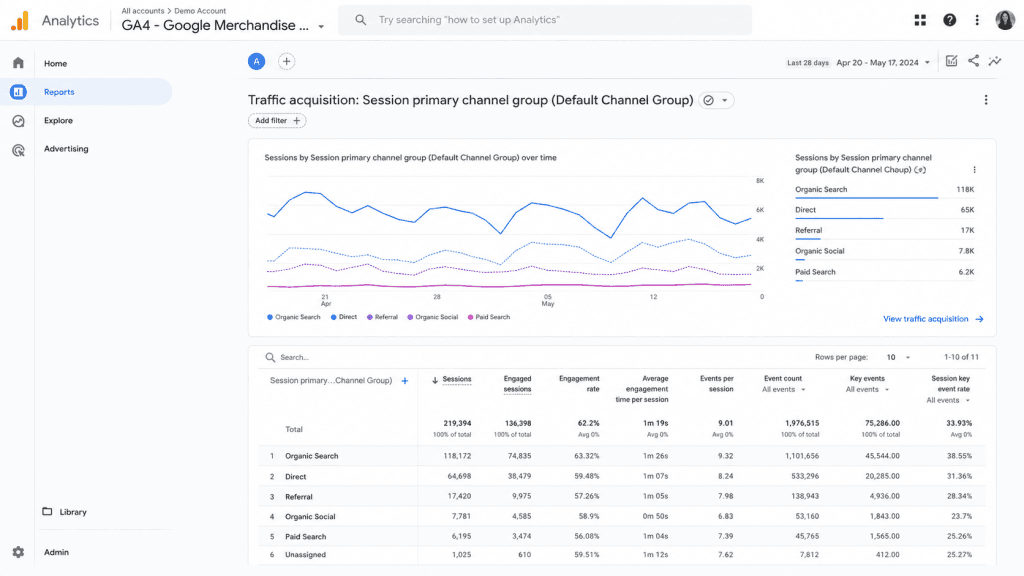Go to Home in the sidebar

56,63
